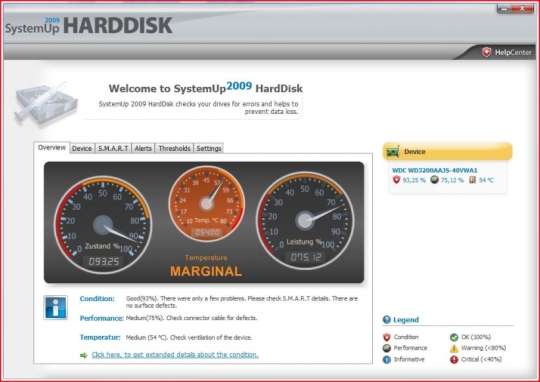The width and height of the screenshot is (540, 382).
Task: Select the WDC WD3200AAJS-40VWA1 device
Action: pyautogui.click(x=435, y=170)
